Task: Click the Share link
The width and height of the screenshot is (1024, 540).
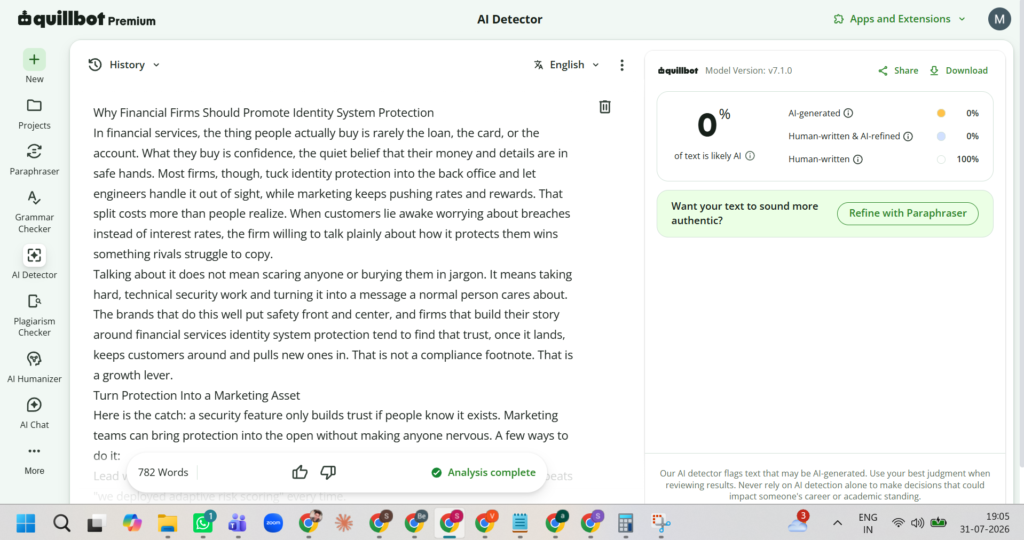Action: click(898, 71)
